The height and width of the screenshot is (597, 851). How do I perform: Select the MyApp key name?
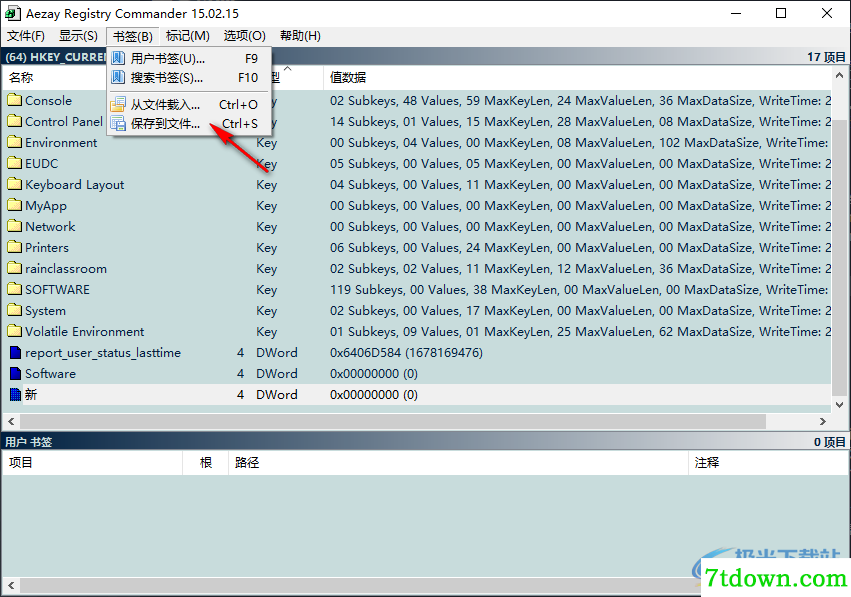(x=46, y=206)
